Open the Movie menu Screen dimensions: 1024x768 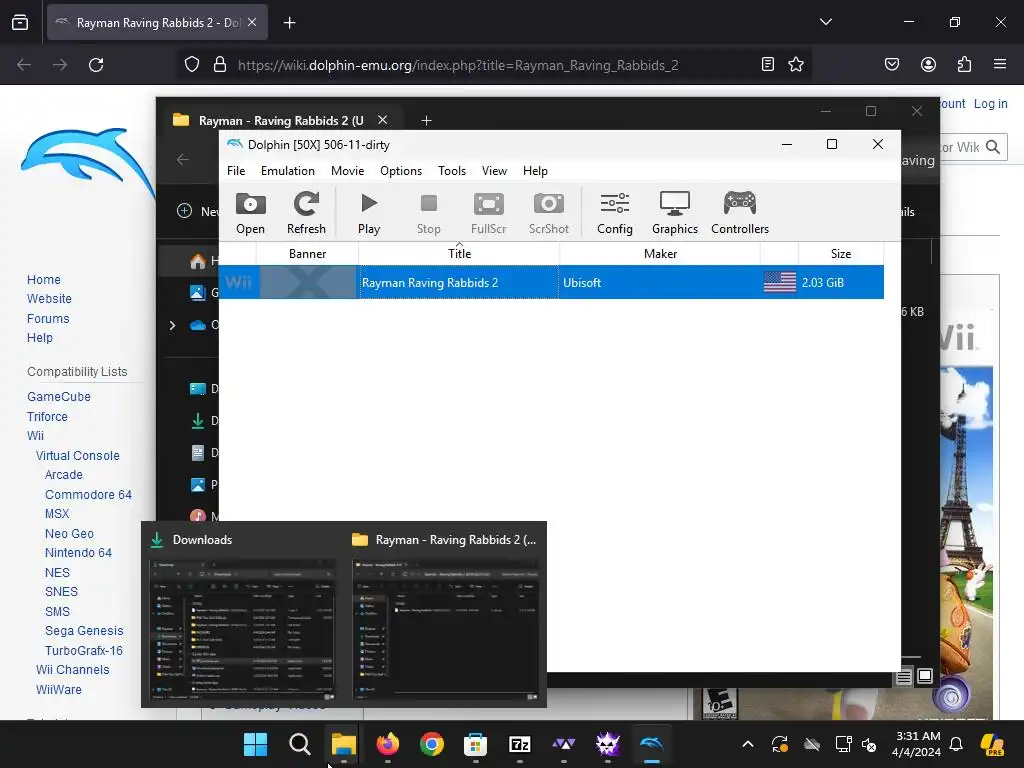(x=347, y=170)
